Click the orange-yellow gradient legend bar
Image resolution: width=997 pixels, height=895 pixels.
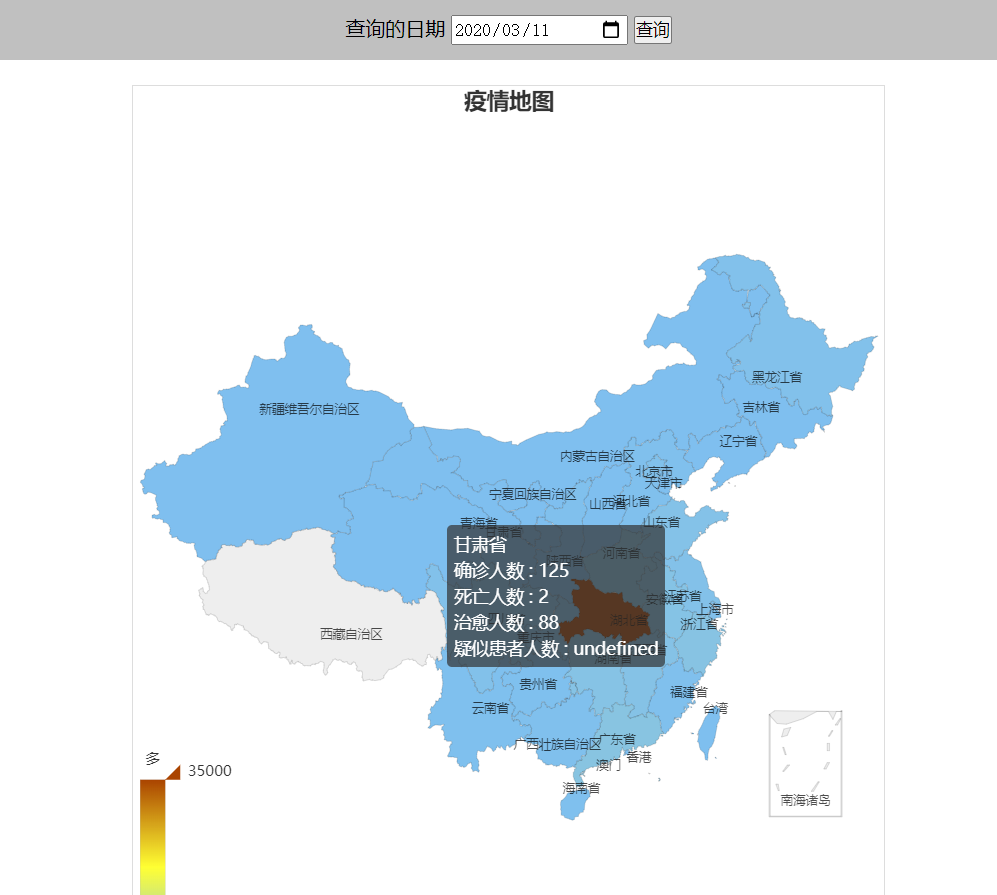153,837
